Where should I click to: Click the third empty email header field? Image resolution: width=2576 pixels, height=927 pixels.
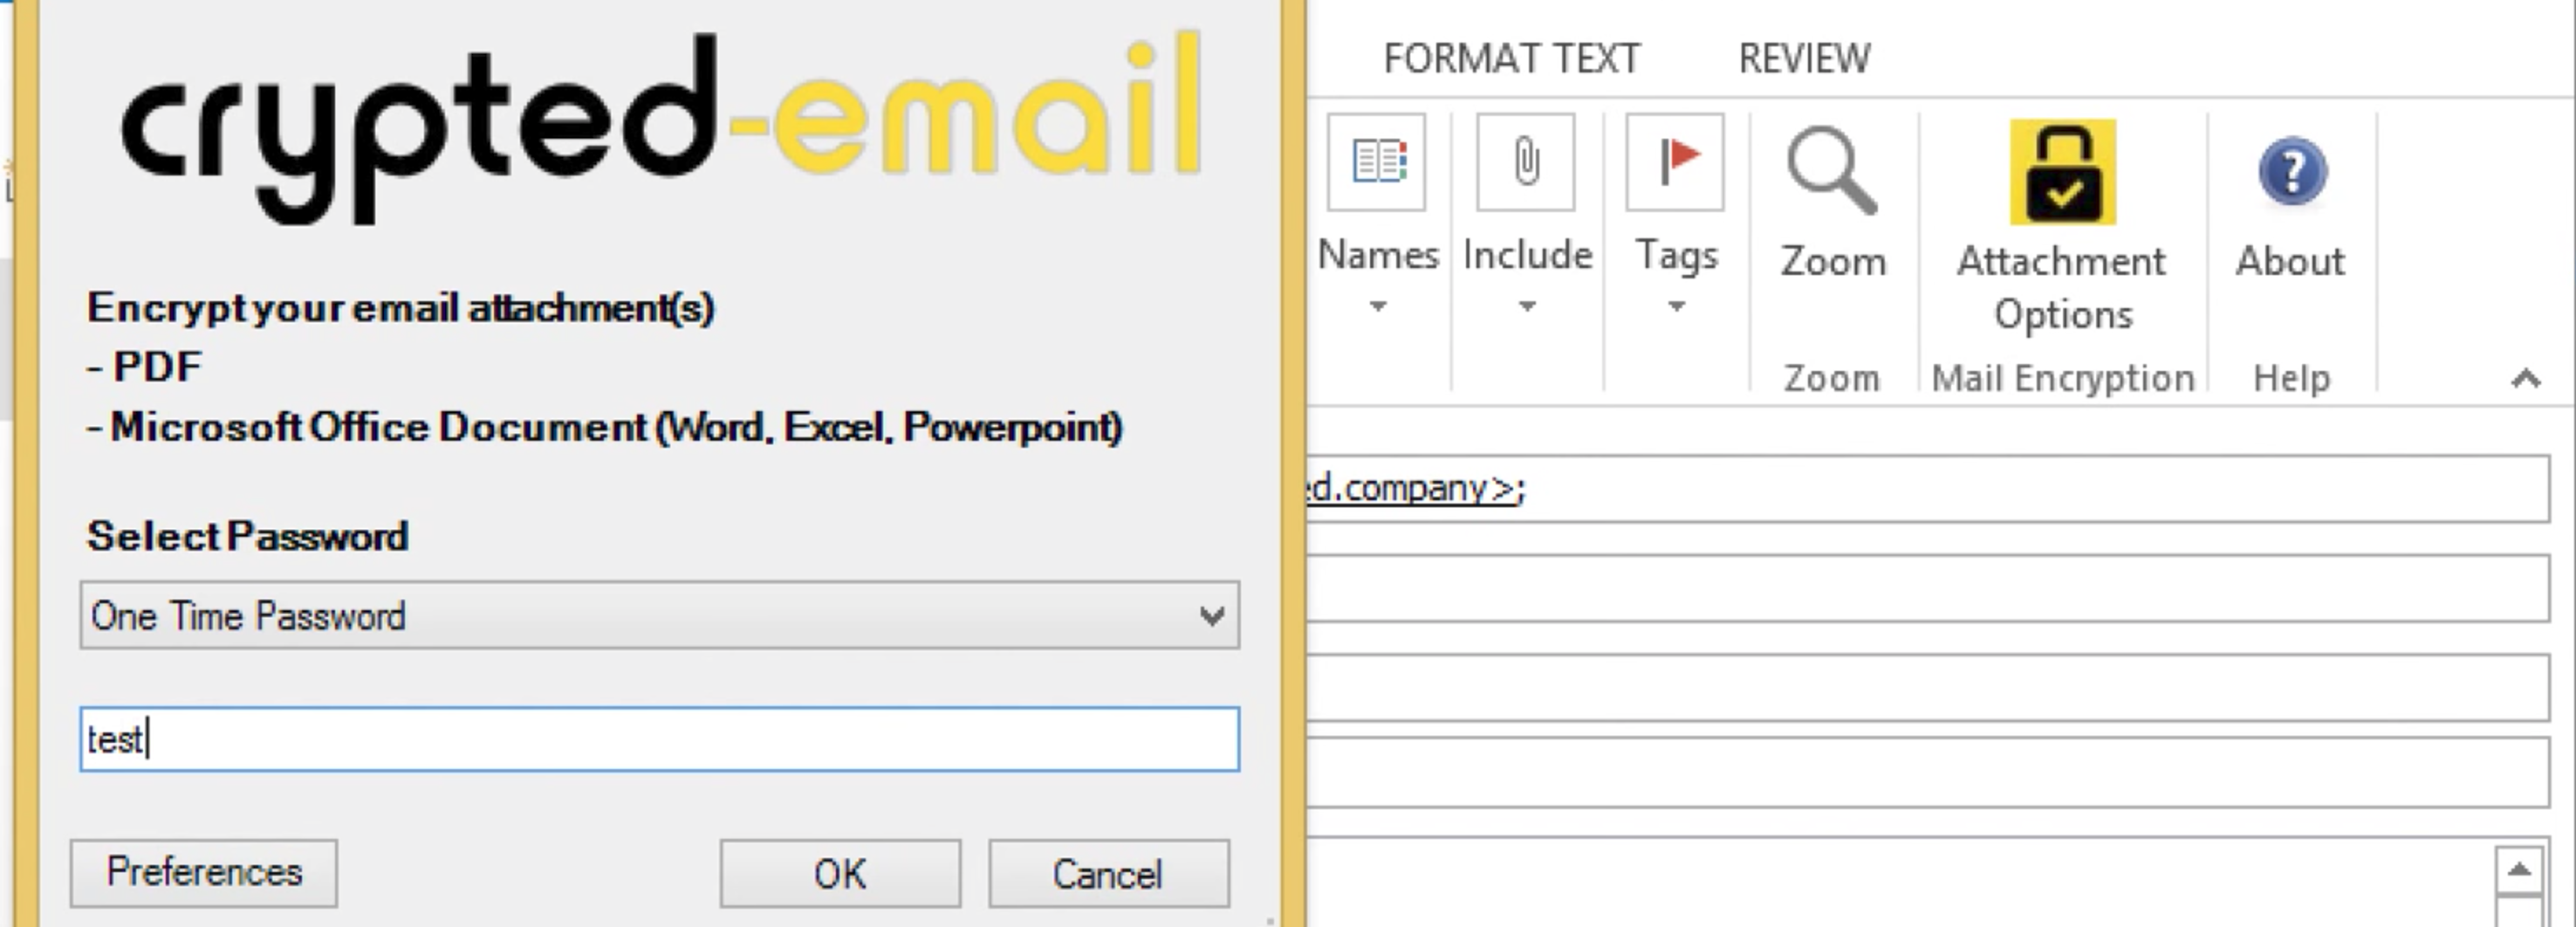tap(1927, 772)
